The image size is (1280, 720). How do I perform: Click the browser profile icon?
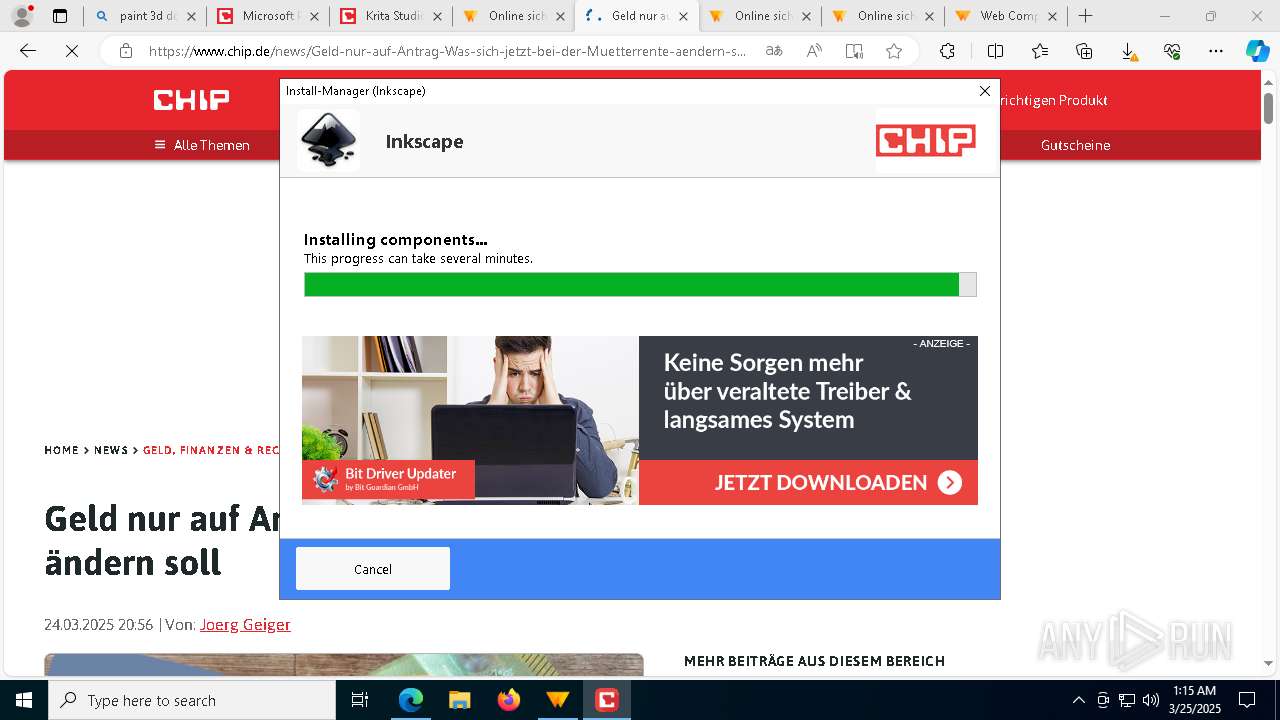(22, 16)
